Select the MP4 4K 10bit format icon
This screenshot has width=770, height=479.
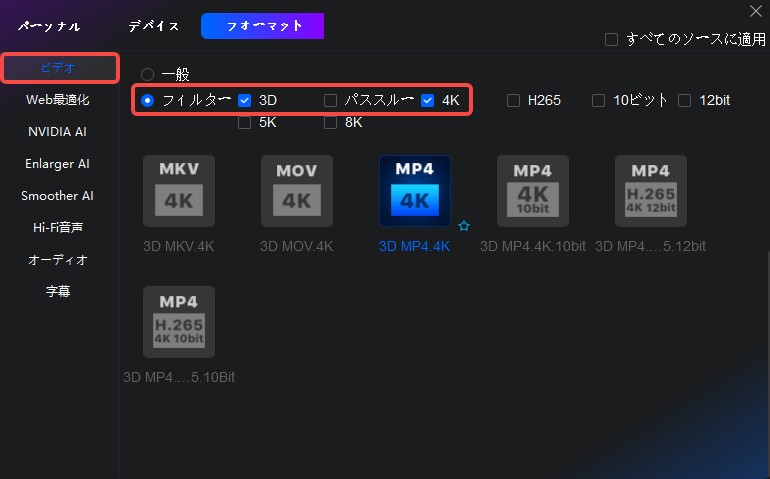tap(533, 191)
